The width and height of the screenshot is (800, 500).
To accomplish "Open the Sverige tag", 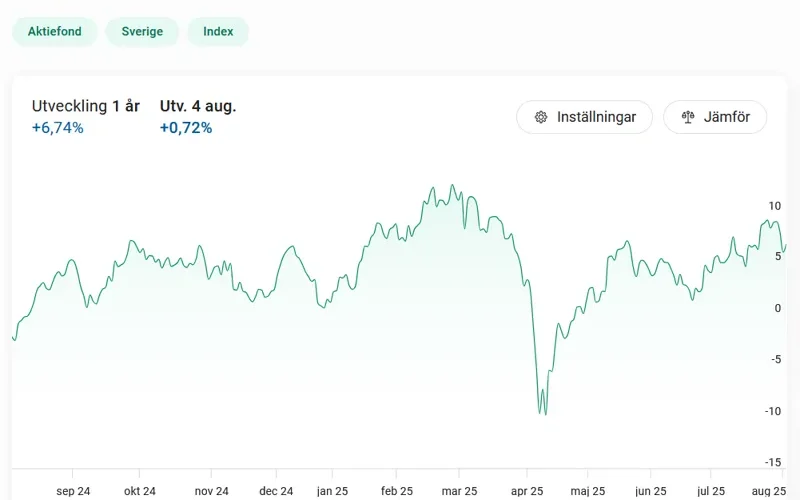I will (x=142, y=31).
